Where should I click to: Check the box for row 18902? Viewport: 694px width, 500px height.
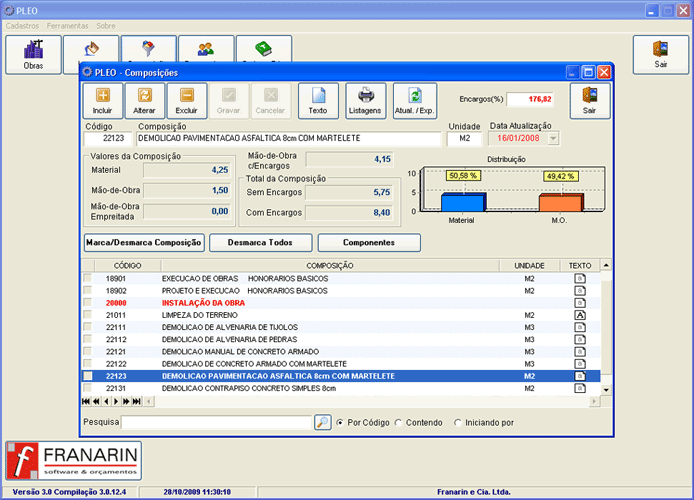click(x=88, y=290)
